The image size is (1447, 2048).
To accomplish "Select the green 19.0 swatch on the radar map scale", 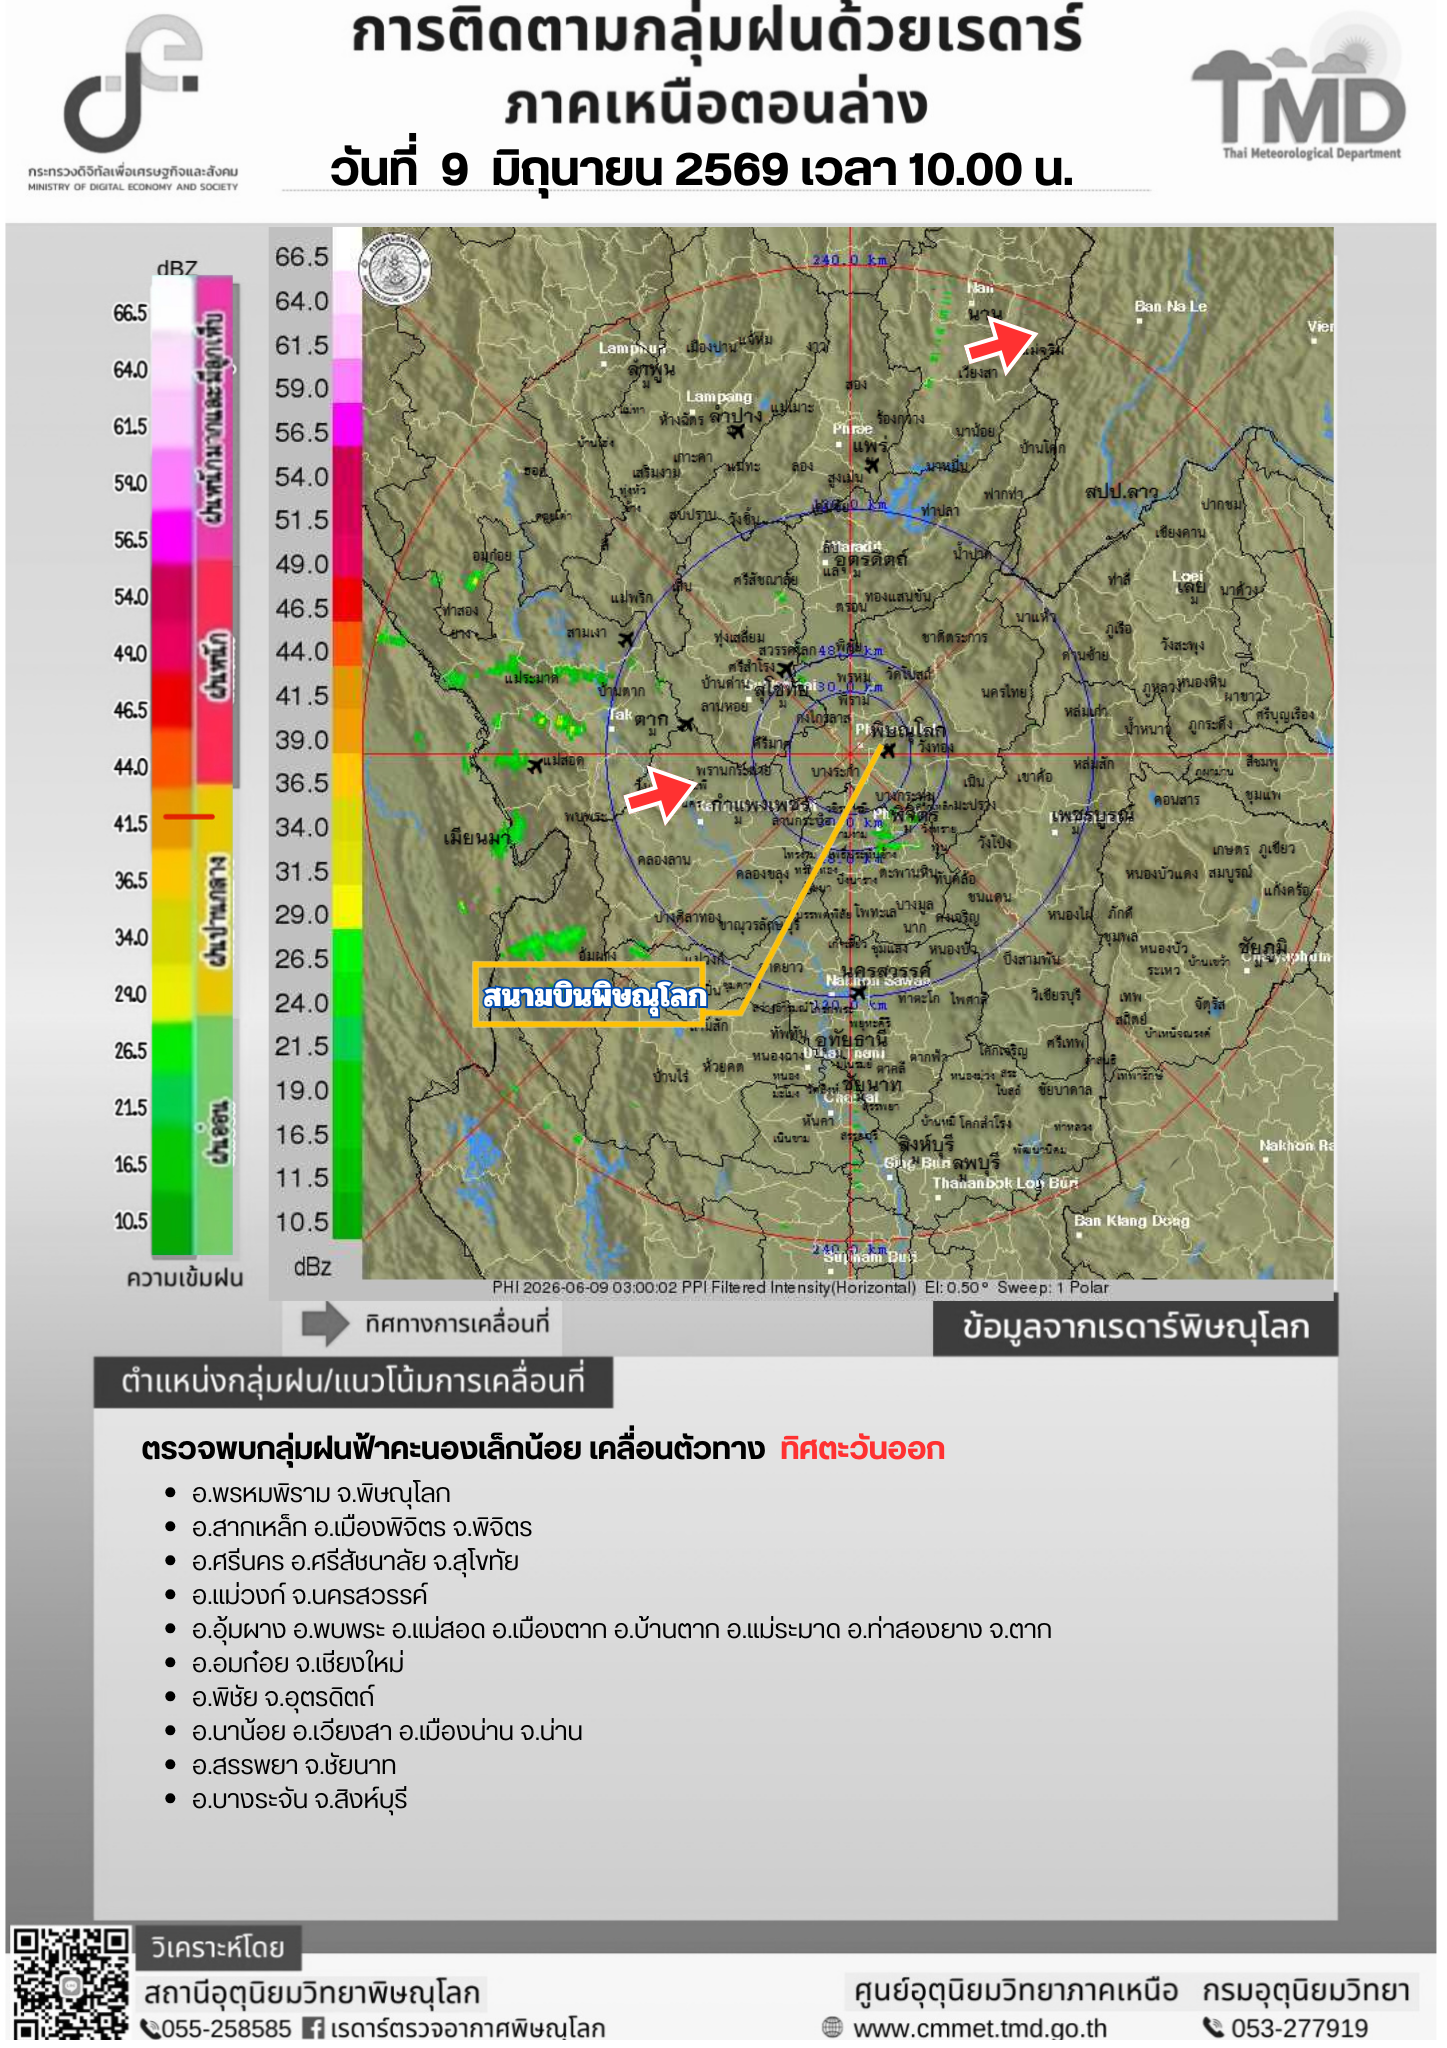I will (x=347, y=1082).
